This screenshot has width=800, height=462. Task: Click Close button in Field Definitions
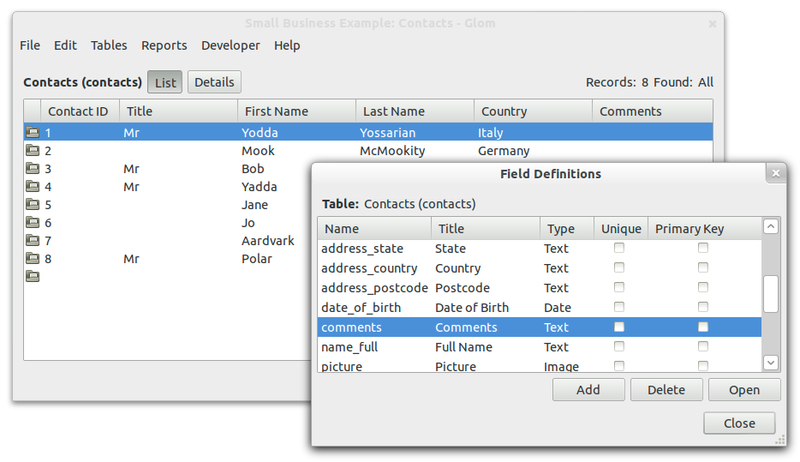coord(739,423)
